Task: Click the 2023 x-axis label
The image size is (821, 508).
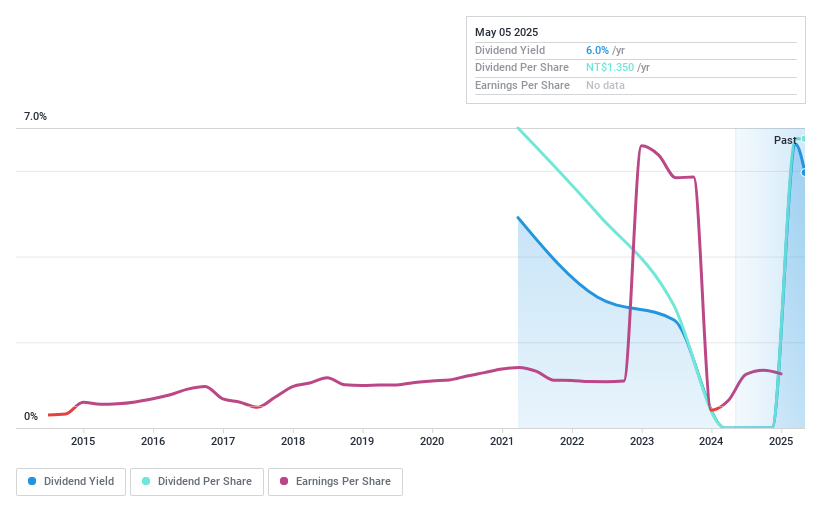Action: [642, 441]
